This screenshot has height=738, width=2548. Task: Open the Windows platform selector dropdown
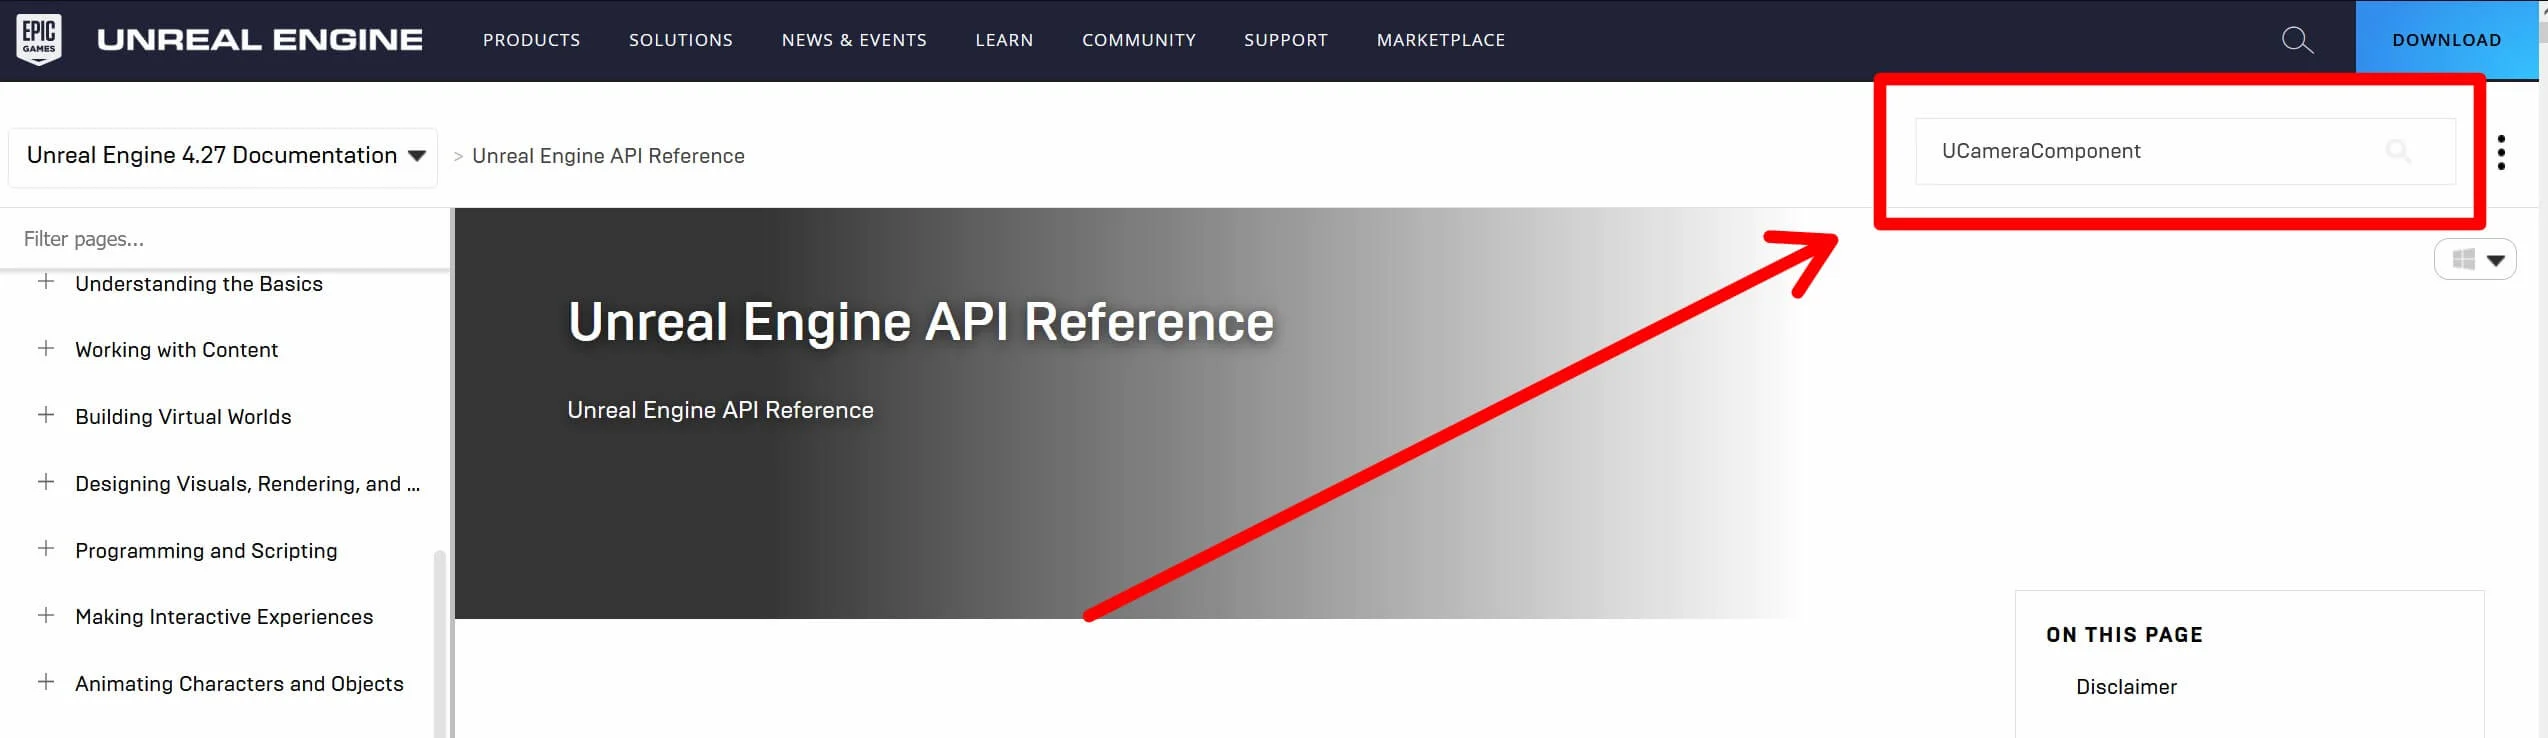2475,260
